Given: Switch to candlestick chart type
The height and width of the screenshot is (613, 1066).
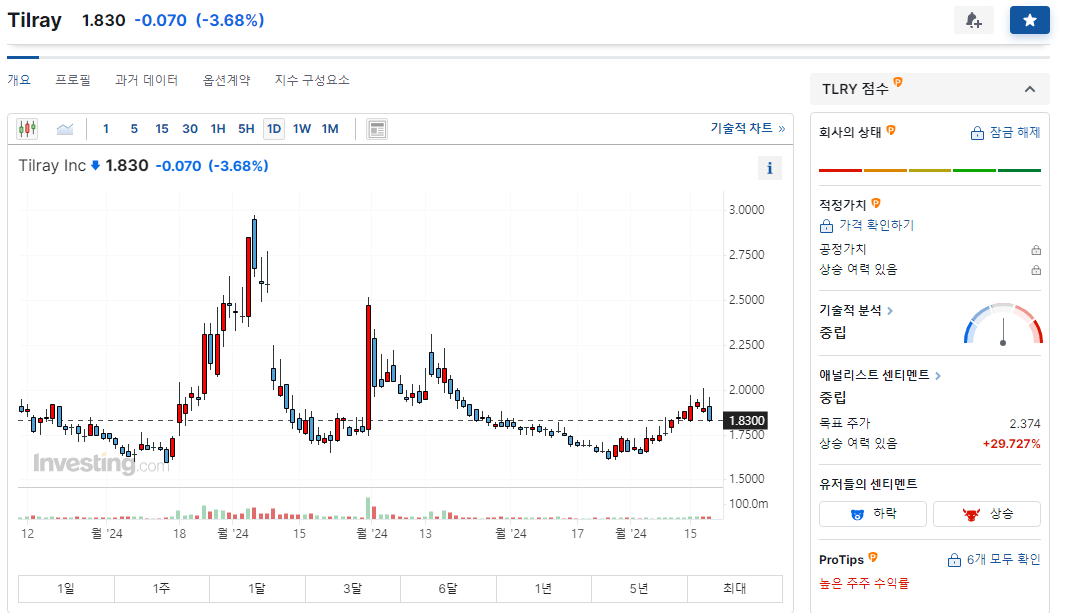Looking at the screenshot, I should pyautogui.click(x=27, y=128).
